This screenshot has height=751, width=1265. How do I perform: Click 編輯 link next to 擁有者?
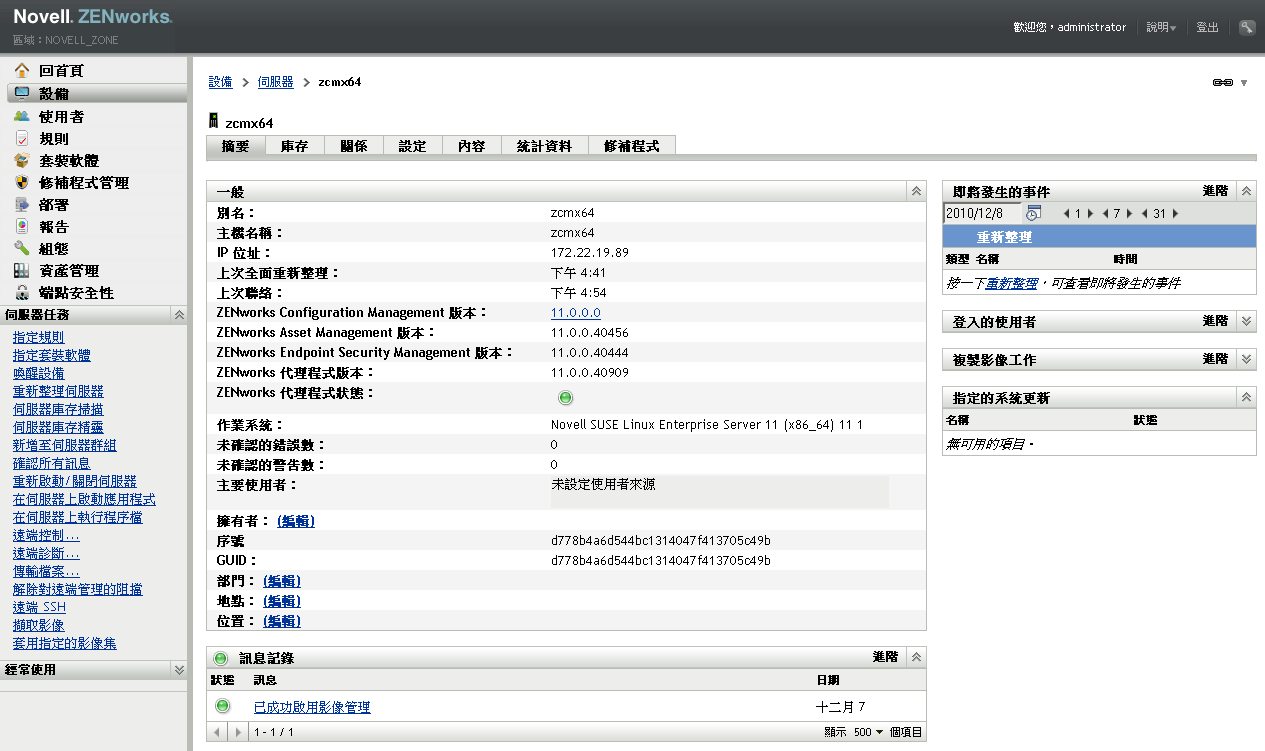(x=296, y=521)
